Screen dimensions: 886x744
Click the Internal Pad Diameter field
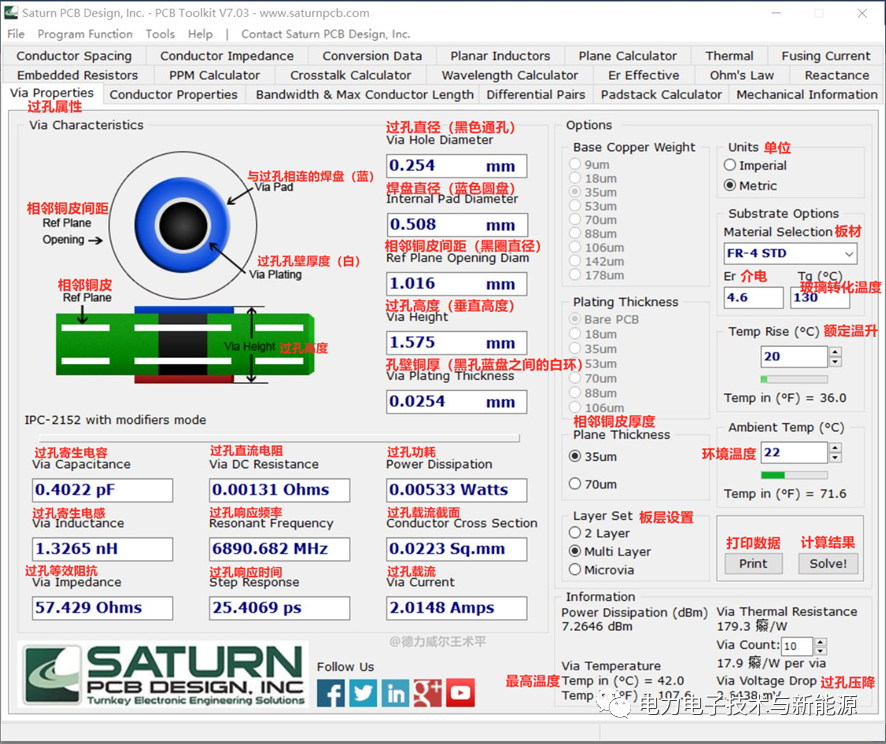(x=457, y=225)
